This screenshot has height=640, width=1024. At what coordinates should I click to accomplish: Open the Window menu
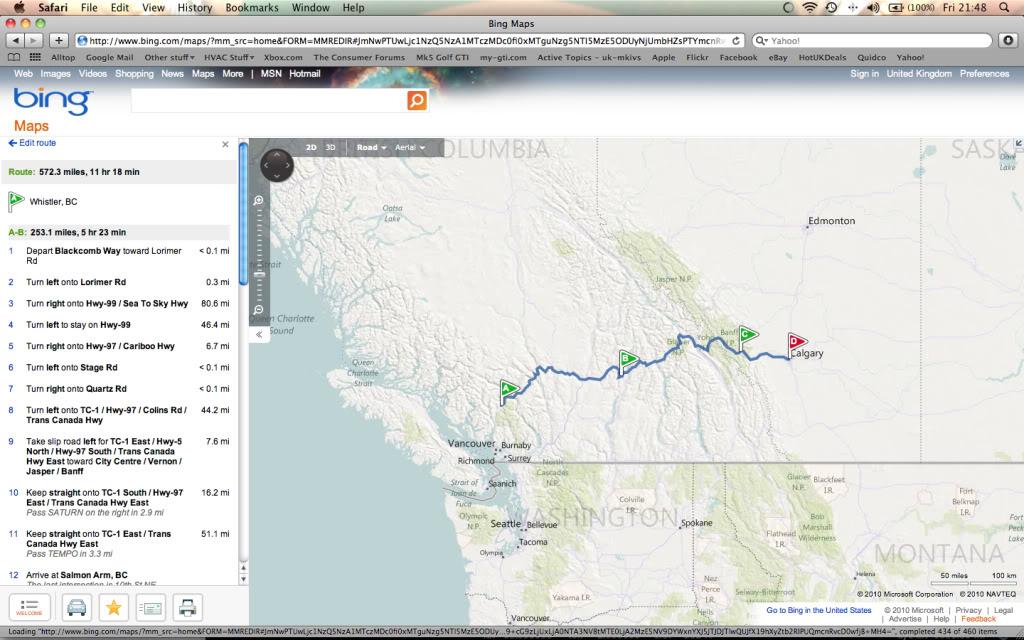pos(310,8)
